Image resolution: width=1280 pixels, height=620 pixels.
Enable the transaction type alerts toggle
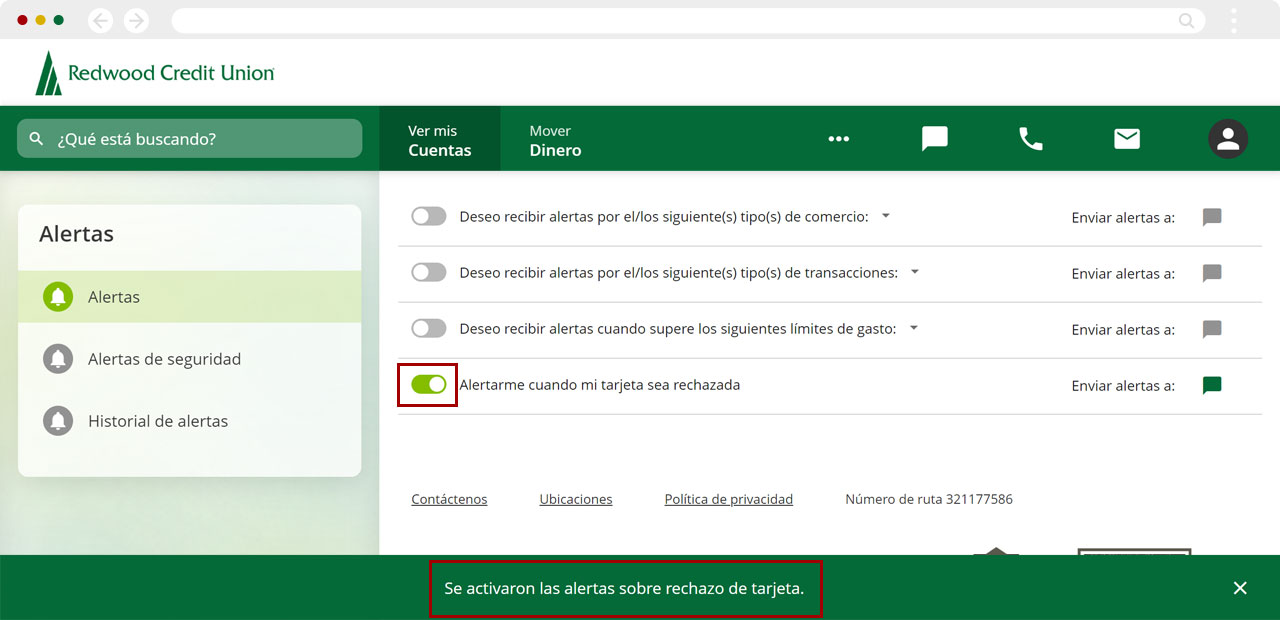[x=429, y=273]
